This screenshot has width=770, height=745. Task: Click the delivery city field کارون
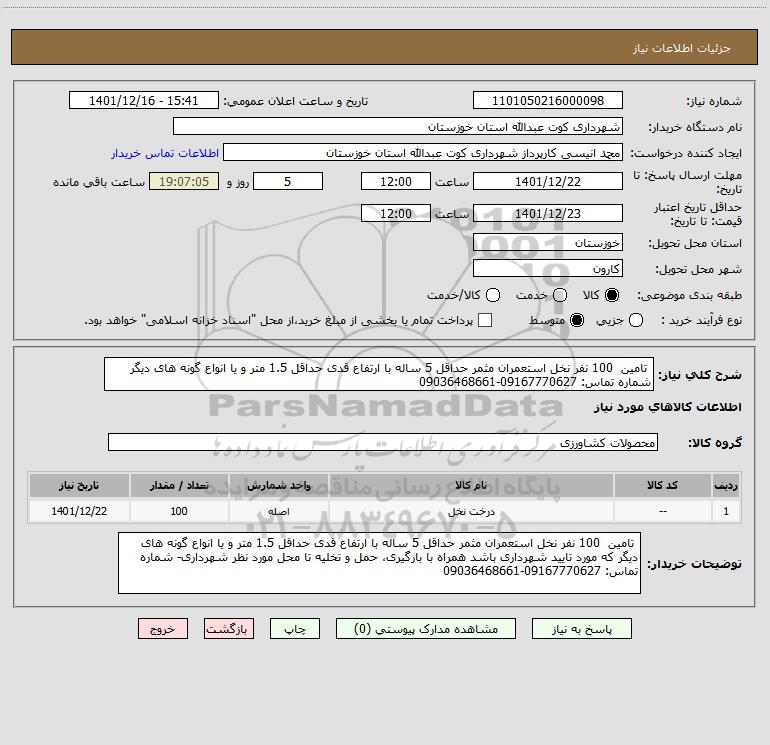click(x=548, y=268)
